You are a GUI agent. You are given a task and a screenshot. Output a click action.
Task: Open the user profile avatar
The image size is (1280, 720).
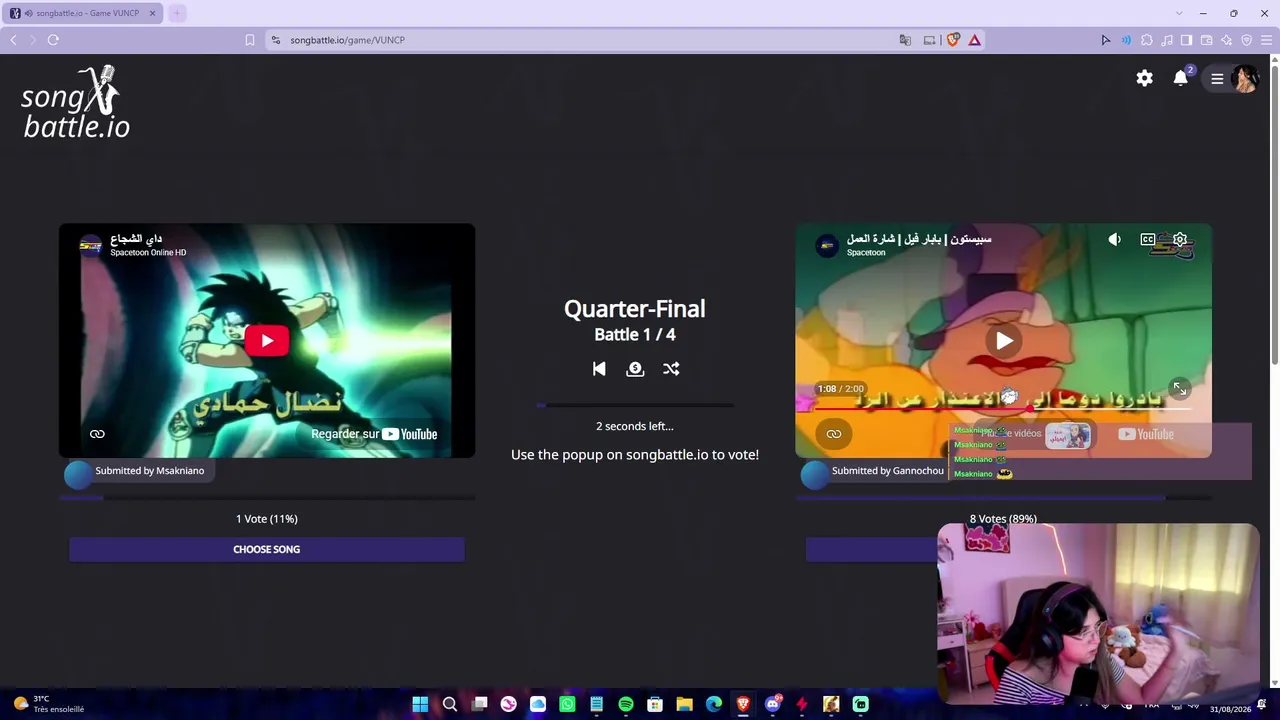(x=1245, y=78)
